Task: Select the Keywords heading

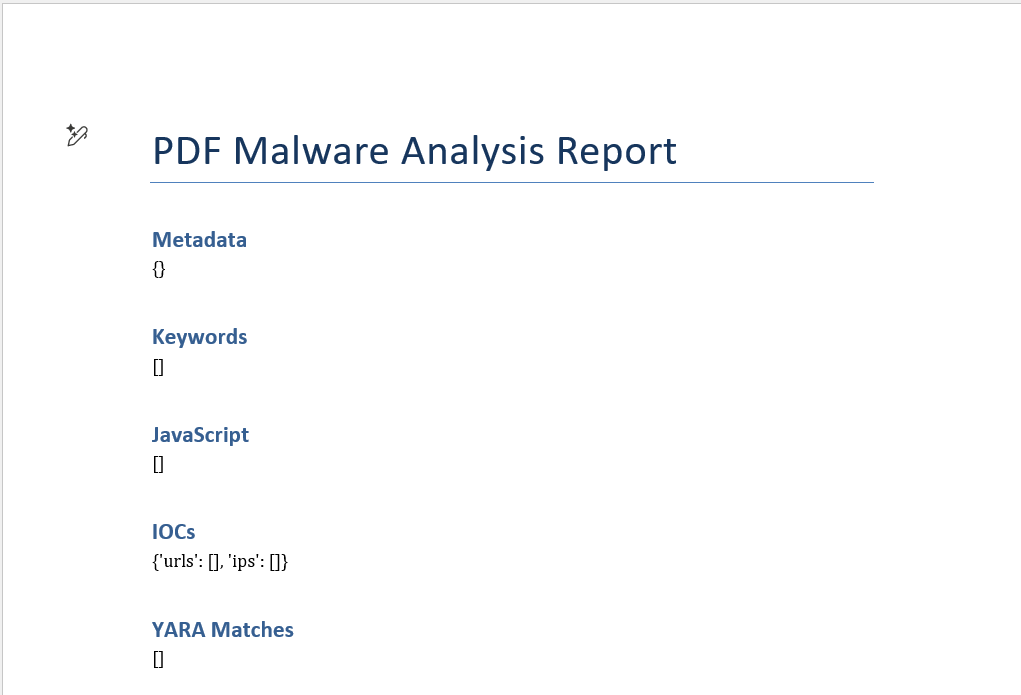Action: (x=199, y=337)
